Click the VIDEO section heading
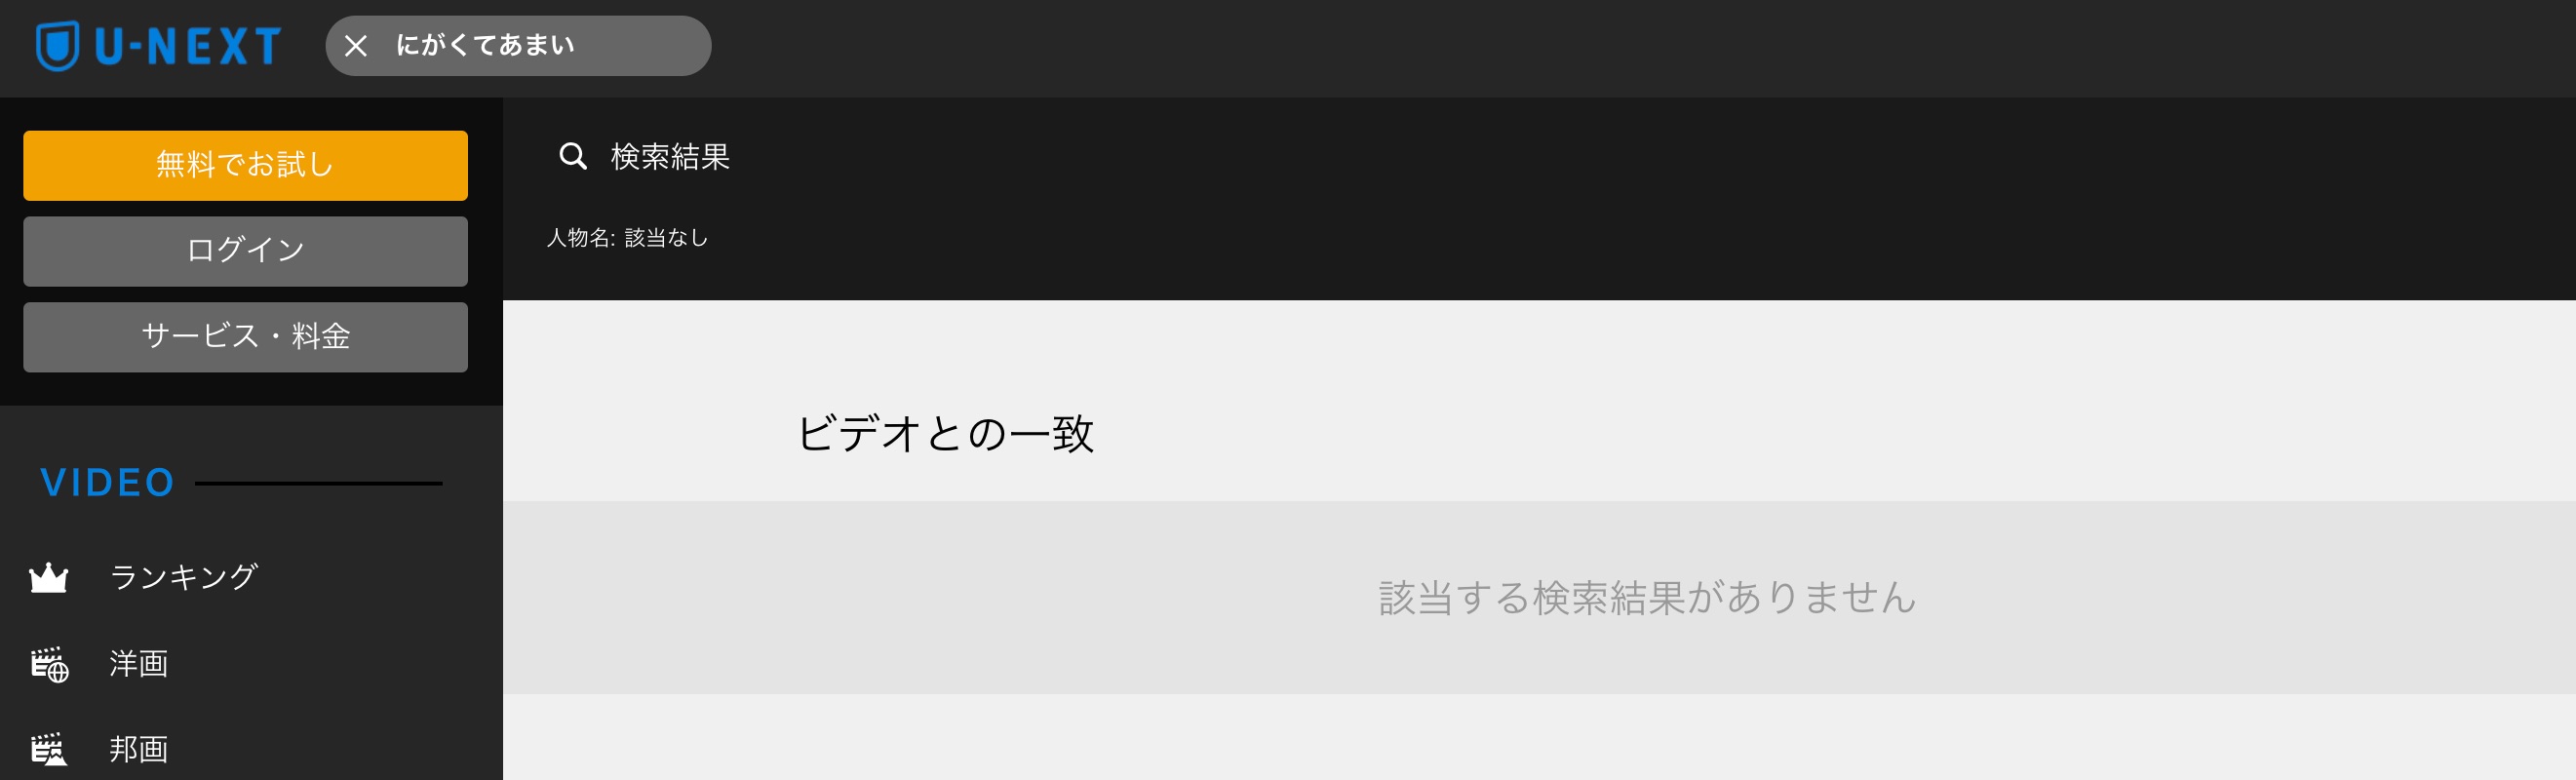 108,483
